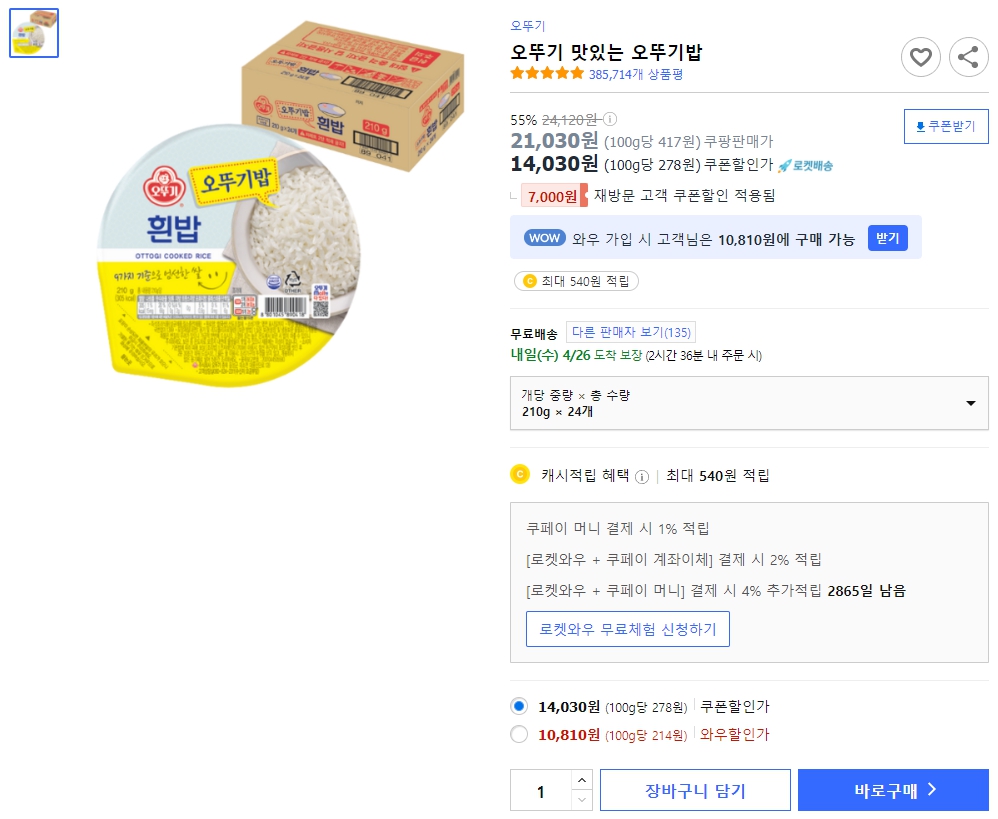Click the yellow C cash reward icon
This screenshot has width=998, height=819.
(x=519, y=473)
